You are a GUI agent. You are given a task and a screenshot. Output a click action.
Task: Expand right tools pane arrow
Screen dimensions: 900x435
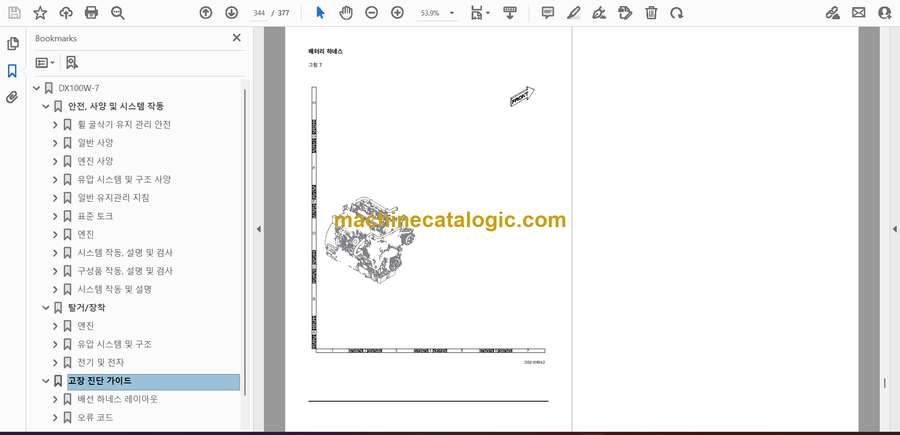tap(894, 229)
